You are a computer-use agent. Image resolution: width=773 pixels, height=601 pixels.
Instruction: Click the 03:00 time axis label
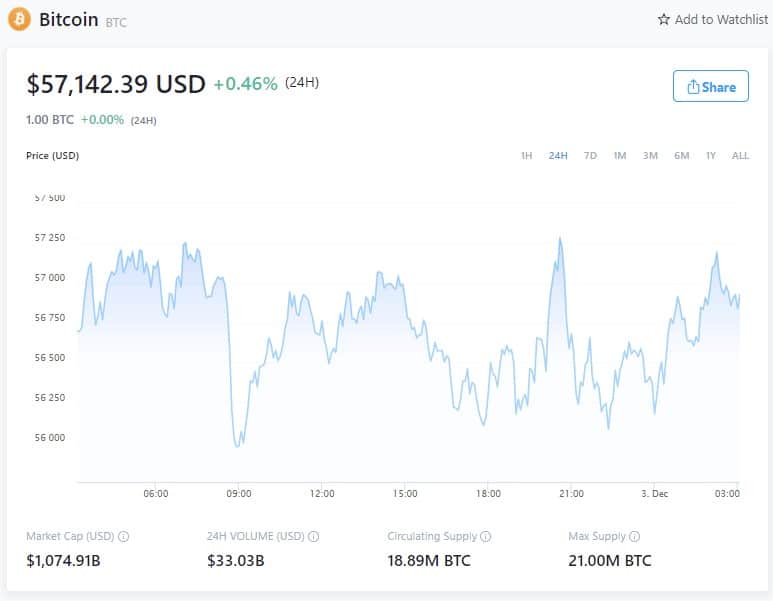click(727, 494)
